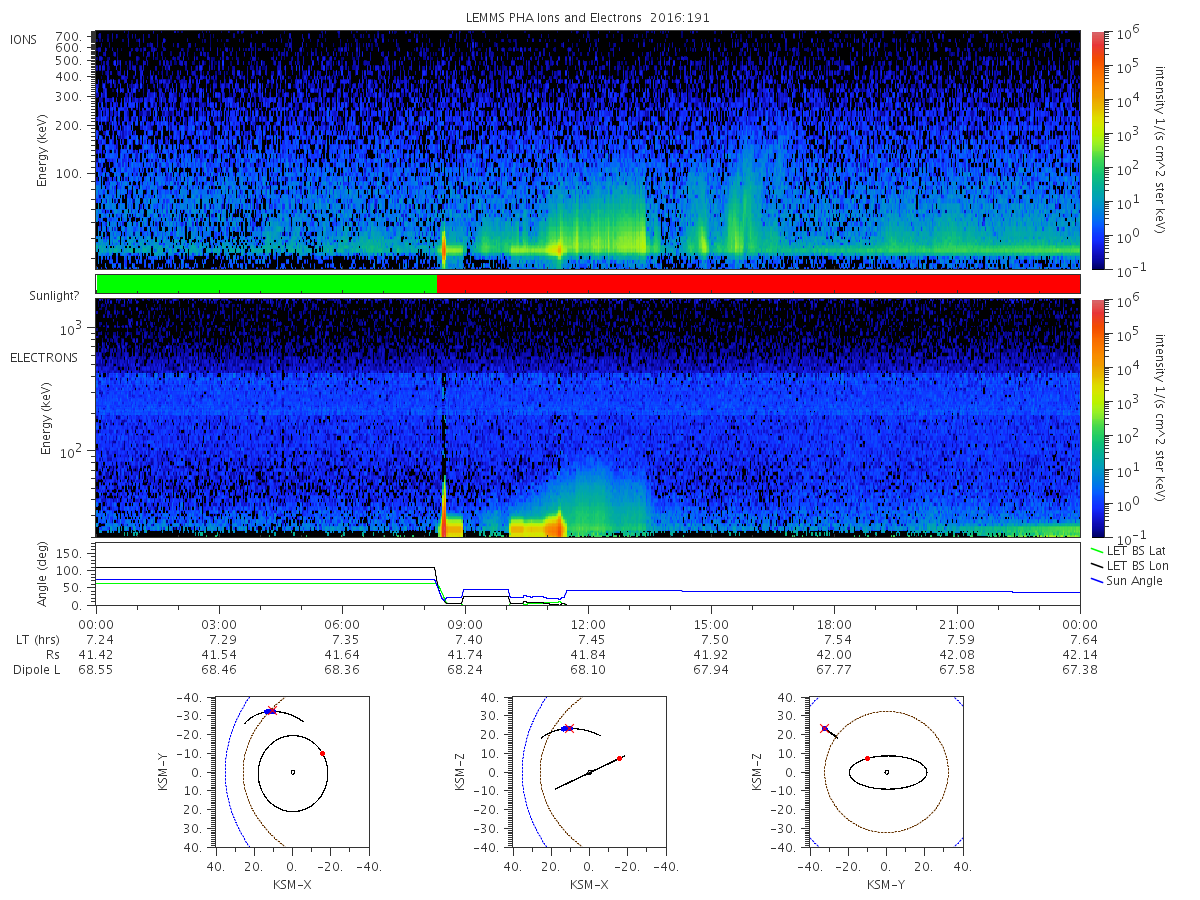Image resolution: width=1200 pixels, height=900 pixels.
Task: Click the electrons intensity color bar
Action: click(1096, 418)
